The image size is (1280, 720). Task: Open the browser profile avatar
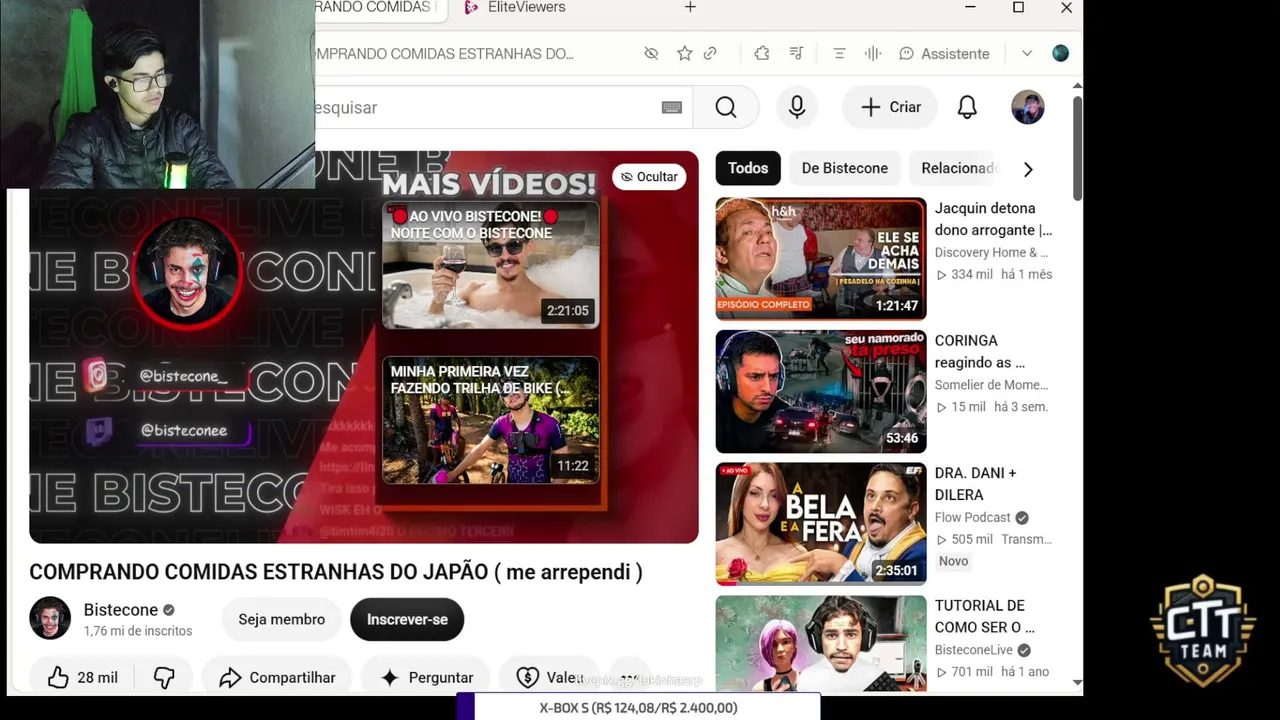point(1060,54)
